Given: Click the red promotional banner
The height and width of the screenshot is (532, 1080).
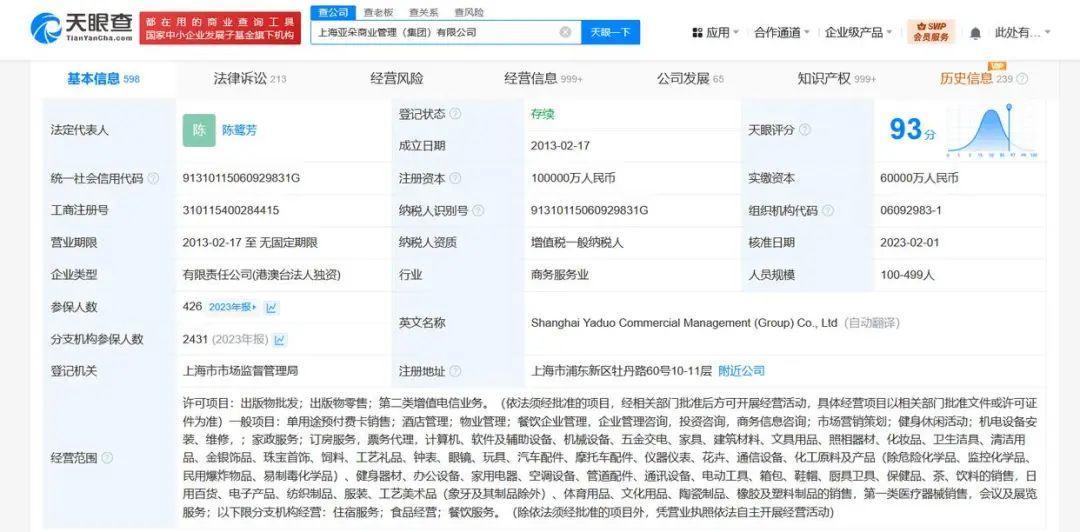Looking at the screenshot, I should 220,28.
